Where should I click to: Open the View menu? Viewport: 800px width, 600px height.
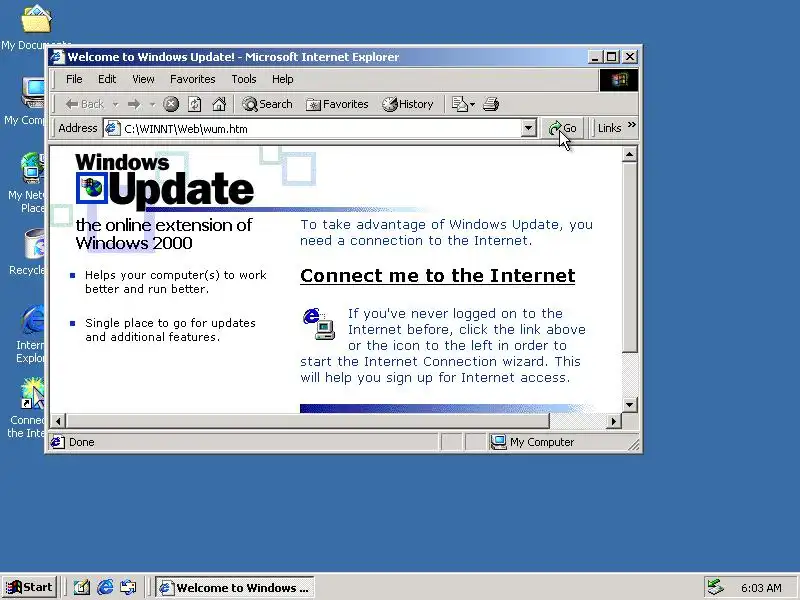[x=143, y=79]
